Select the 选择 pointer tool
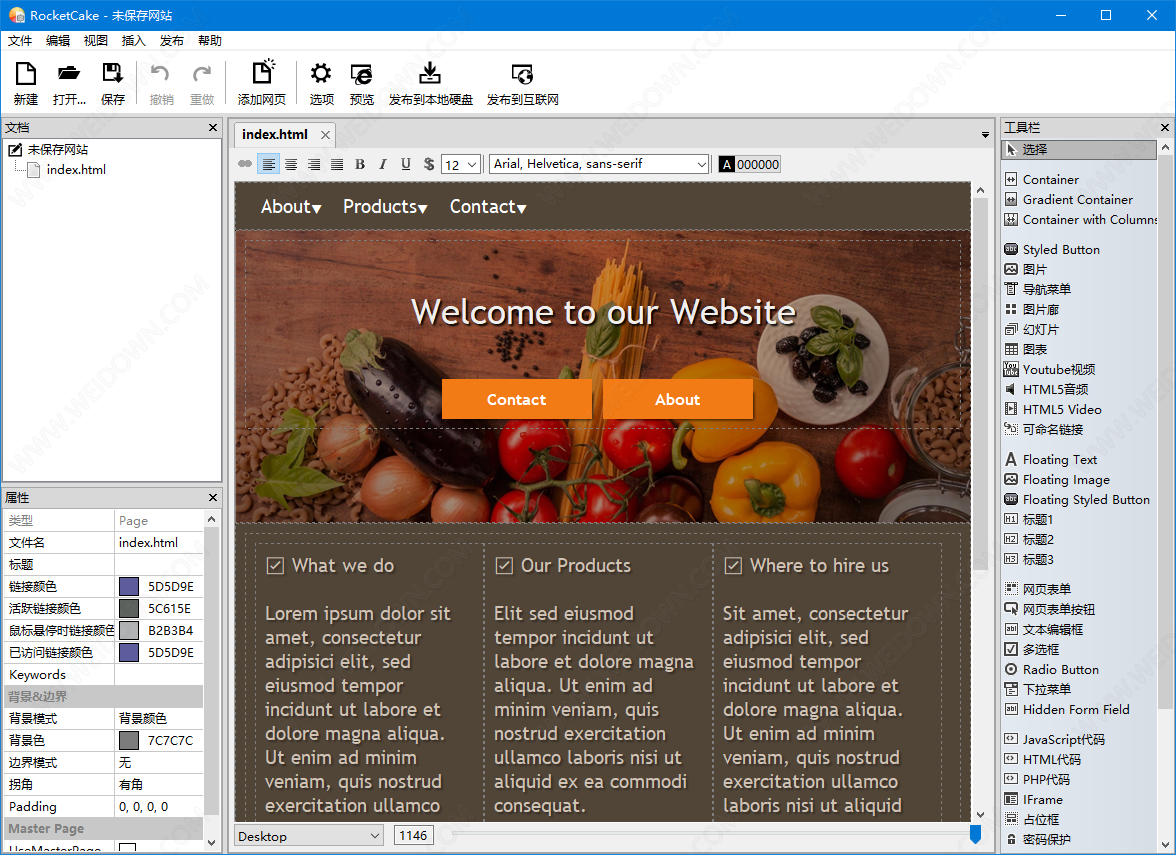 pyautogui.click(x=1078, y=149)
